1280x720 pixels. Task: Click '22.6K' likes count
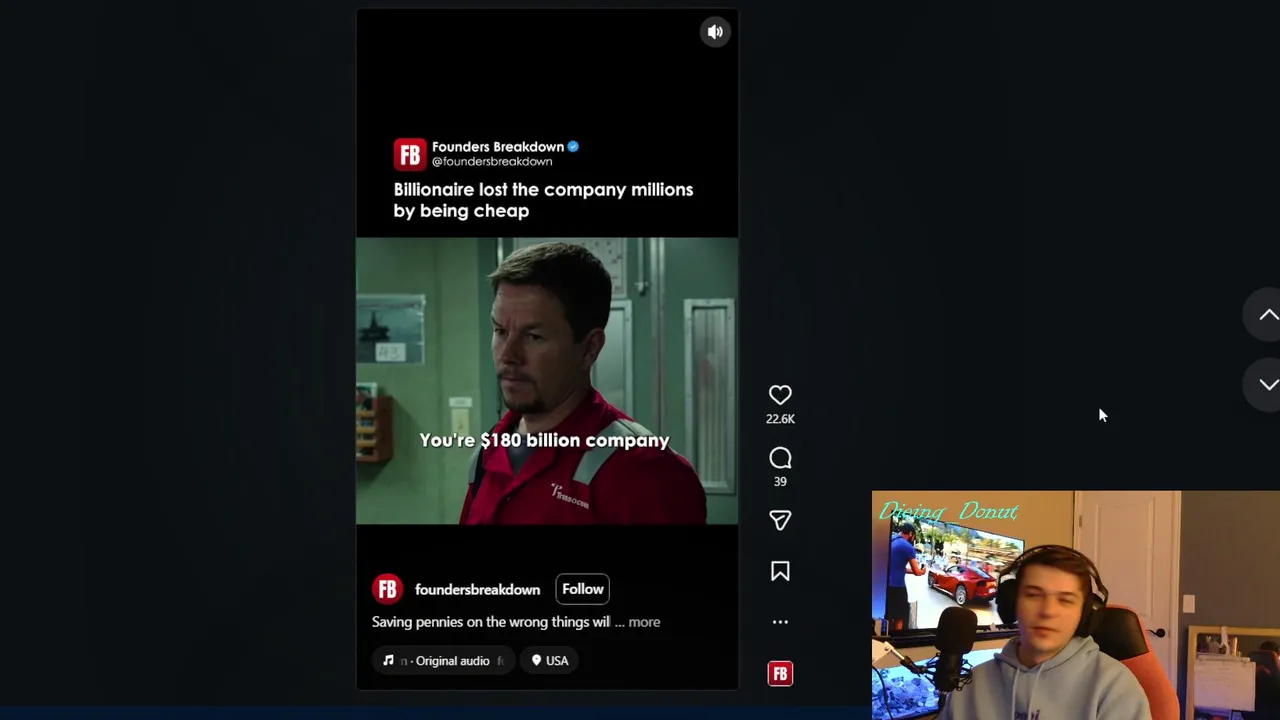(x=780, y=419)
